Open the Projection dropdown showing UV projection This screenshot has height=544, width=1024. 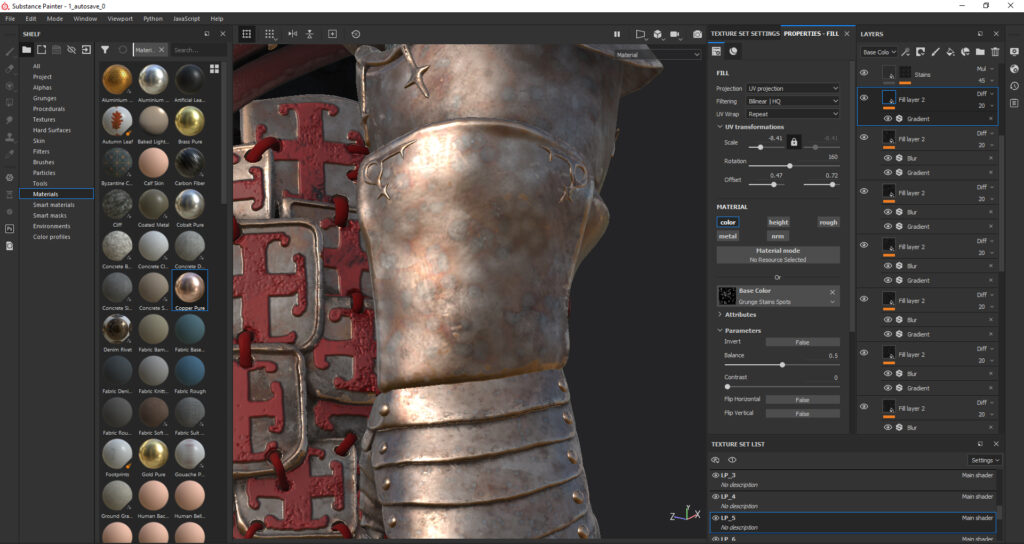[x=792, y=88]
